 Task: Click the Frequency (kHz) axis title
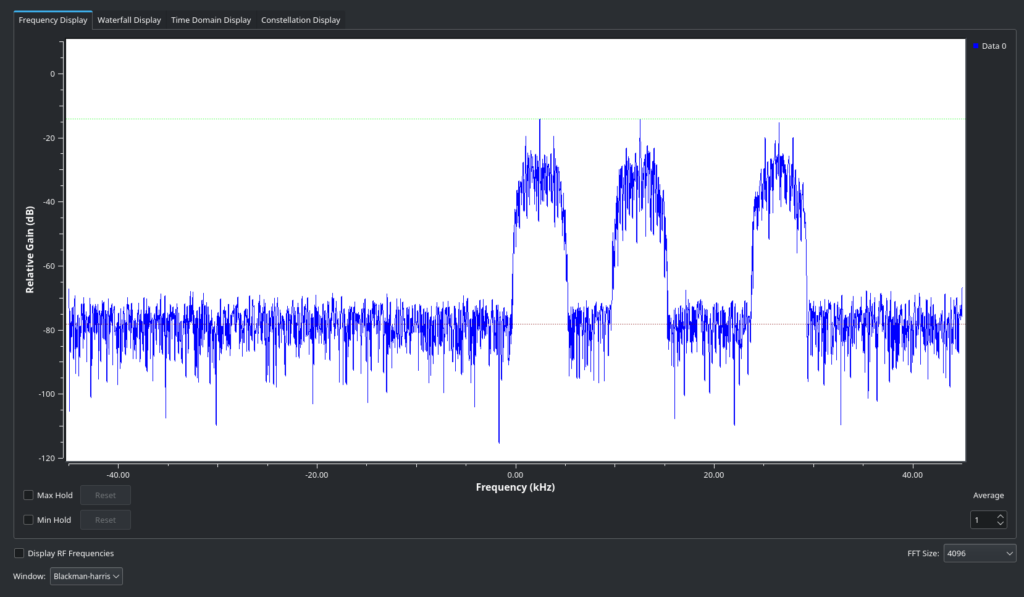tap(515, 487)
